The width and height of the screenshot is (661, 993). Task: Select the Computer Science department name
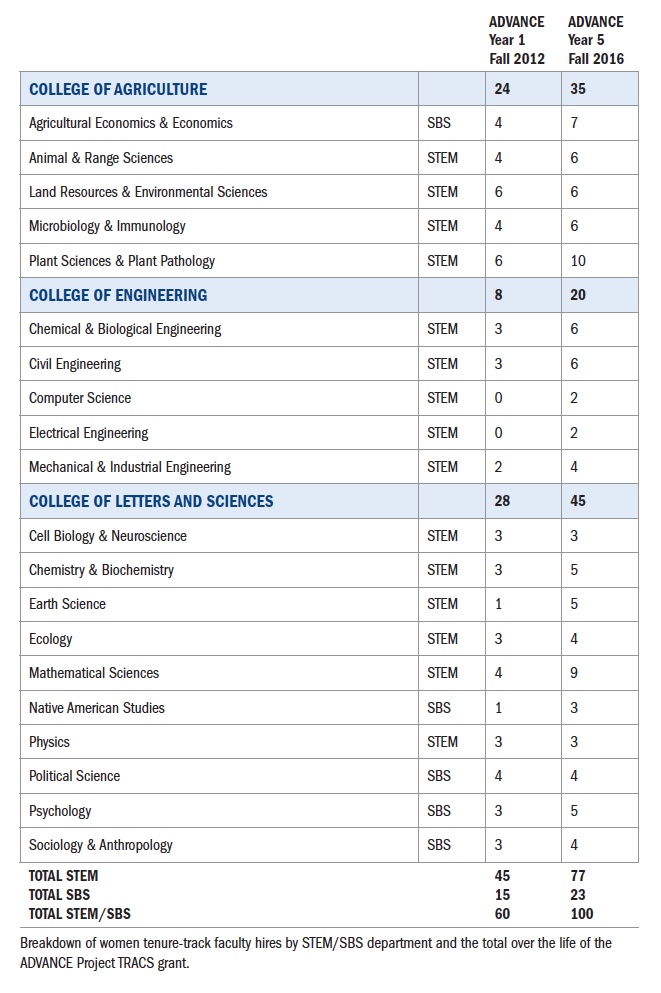tap(80, 398)
